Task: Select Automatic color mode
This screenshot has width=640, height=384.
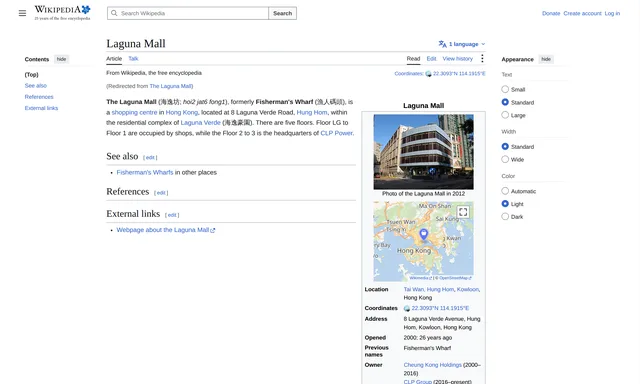Action: (x=505, y=191)
